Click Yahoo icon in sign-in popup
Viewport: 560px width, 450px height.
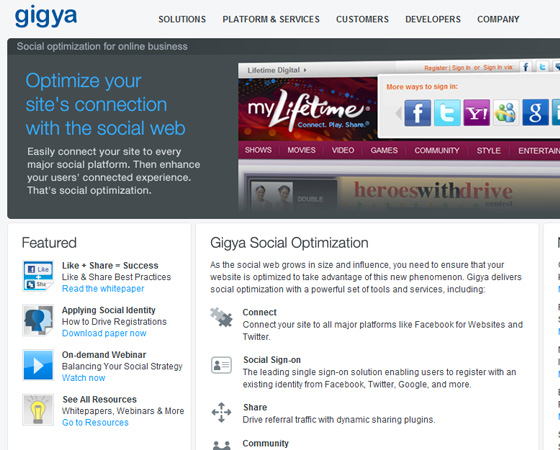[476, 113]
